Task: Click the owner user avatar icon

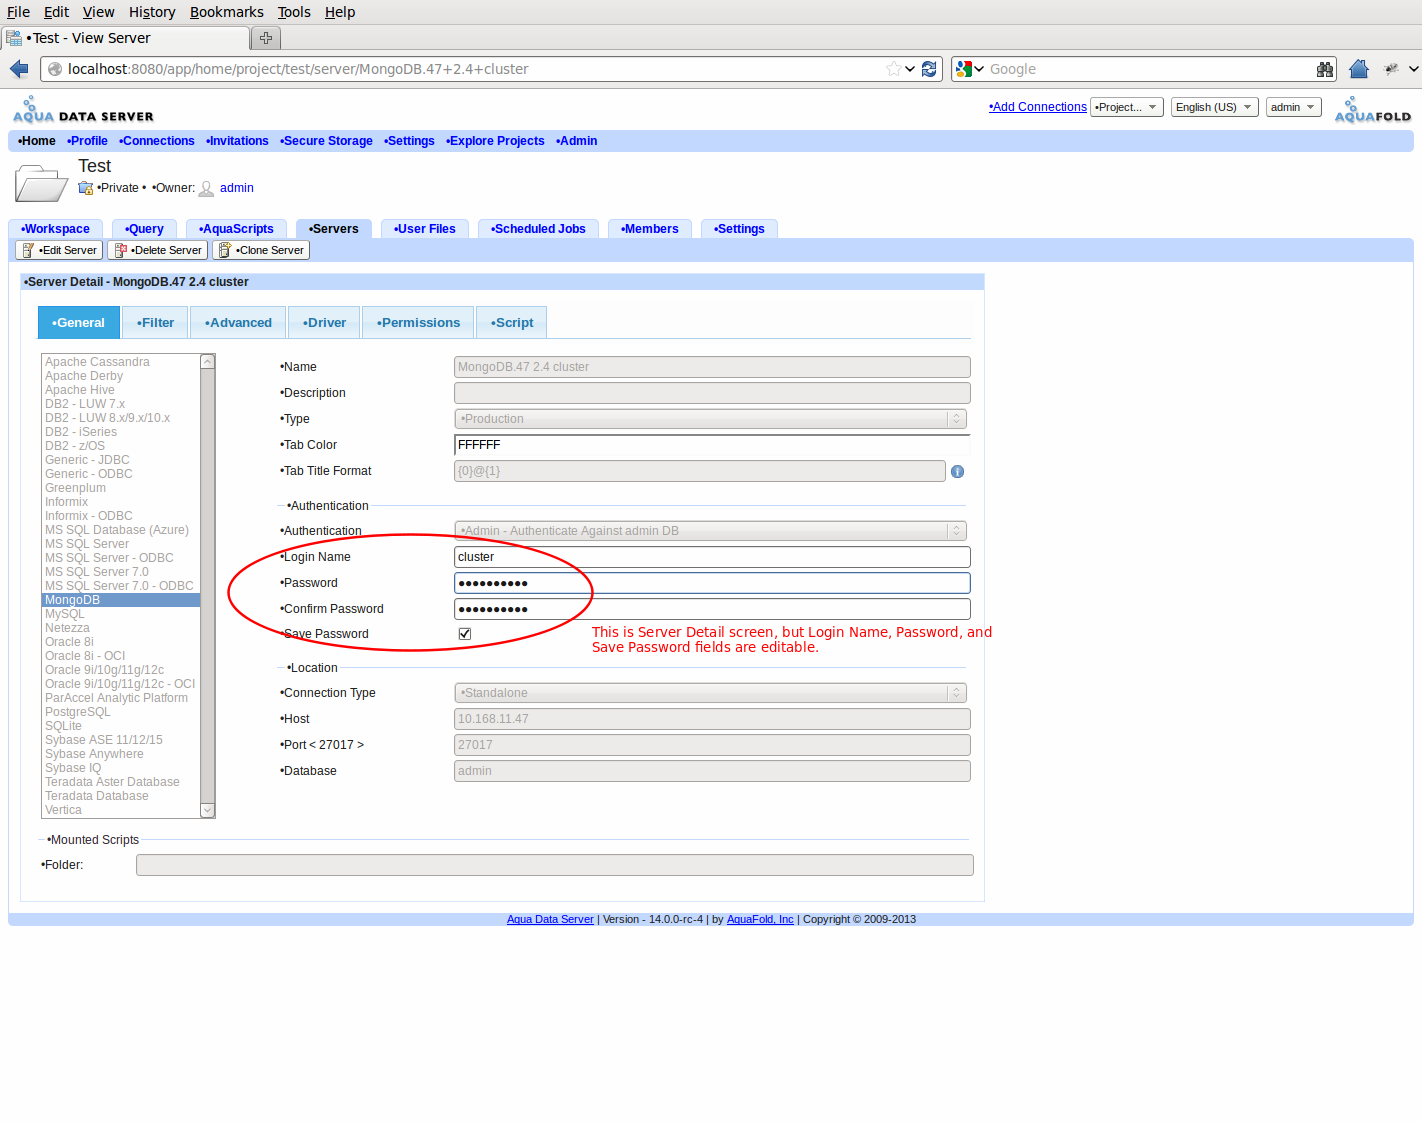Action: (x=207, y=188)
